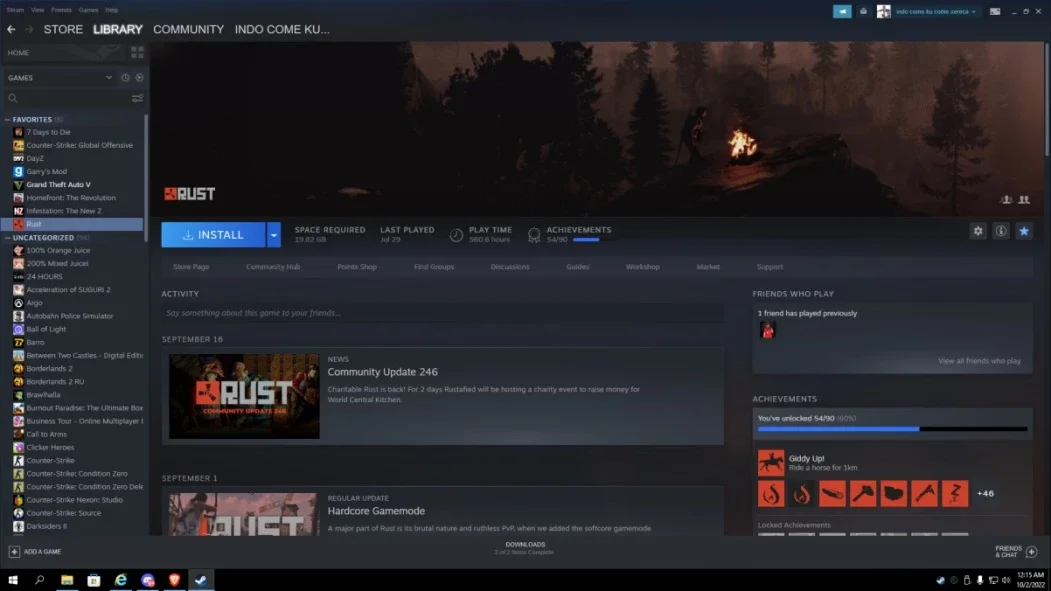Click View all friends who play
The width and height of the screenshot is (1051, 591).
pyautogui.click(x=979, y=361)
